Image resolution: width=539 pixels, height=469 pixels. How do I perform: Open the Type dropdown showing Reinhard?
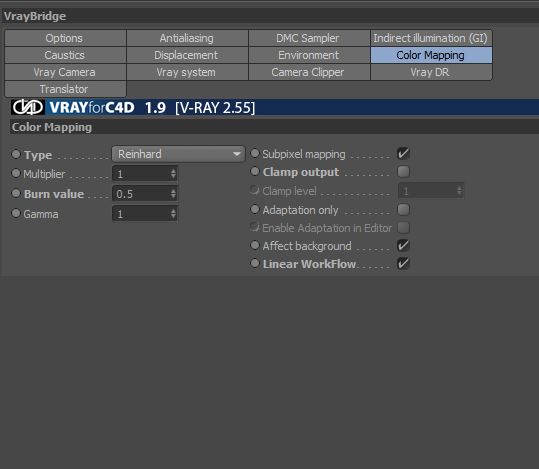click(178, 154)
